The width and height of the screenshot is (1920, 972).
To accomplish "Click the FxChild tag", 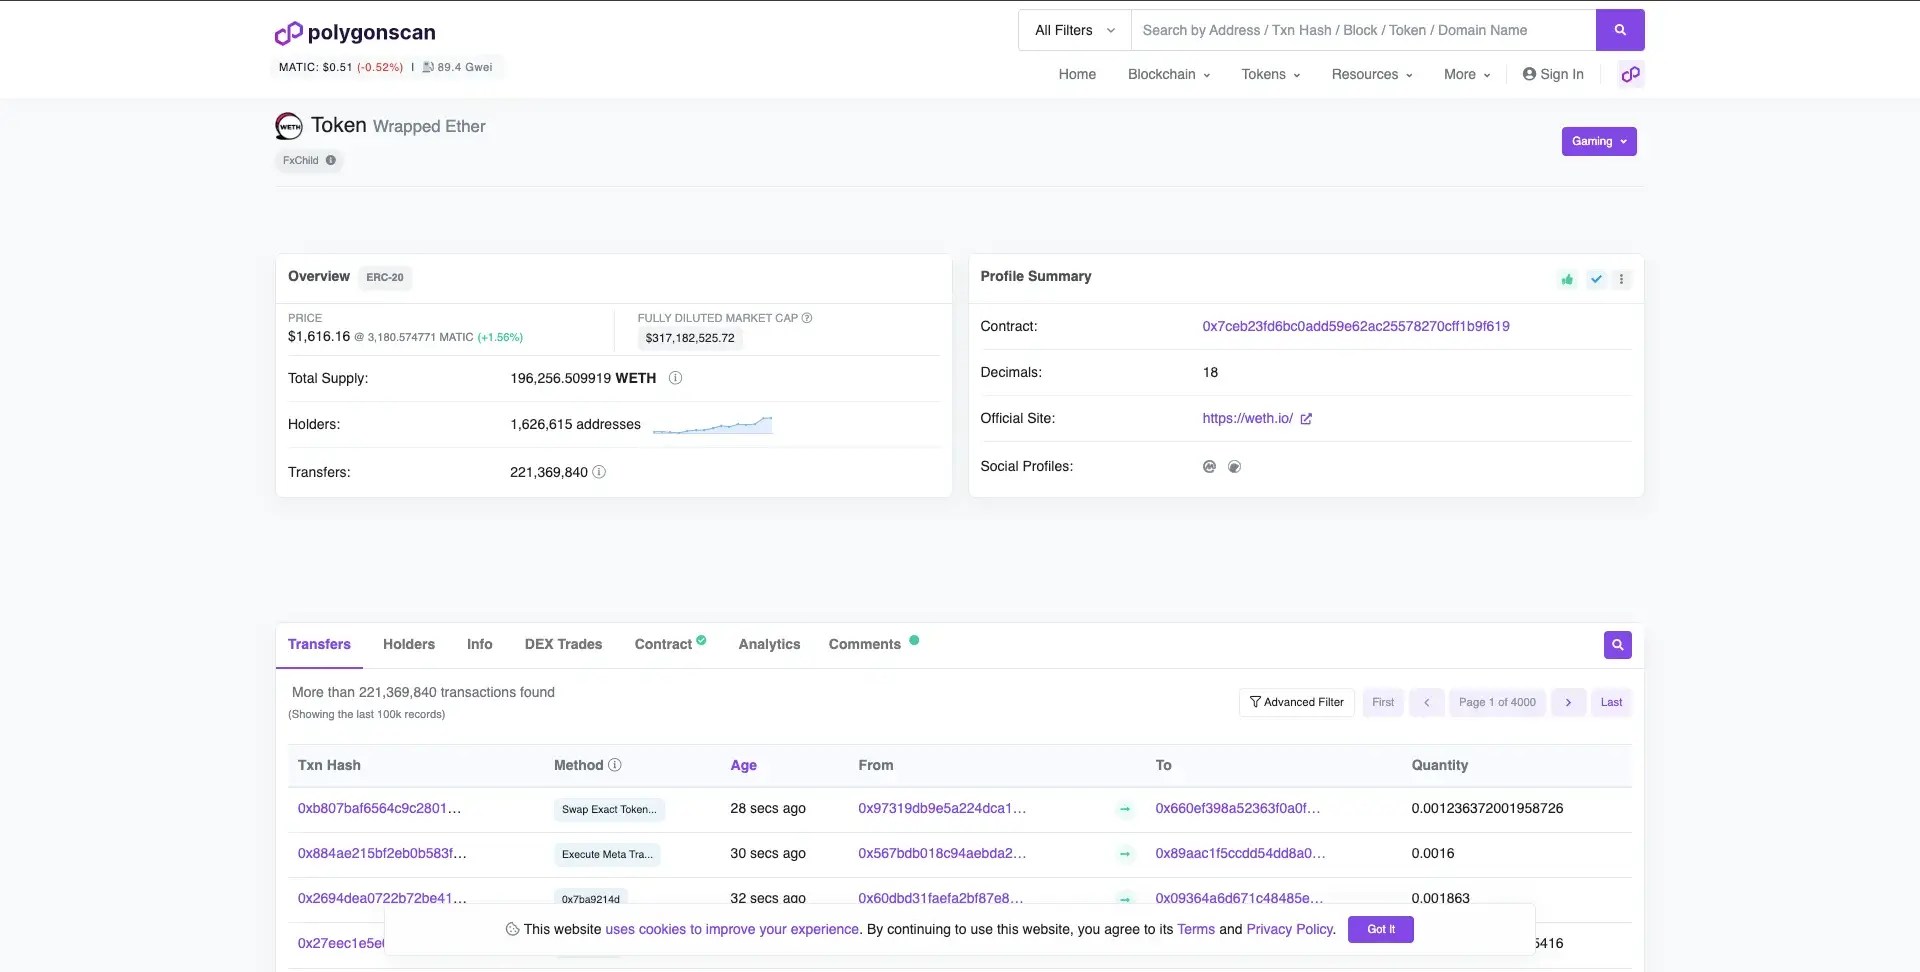I will coord(309,161).
